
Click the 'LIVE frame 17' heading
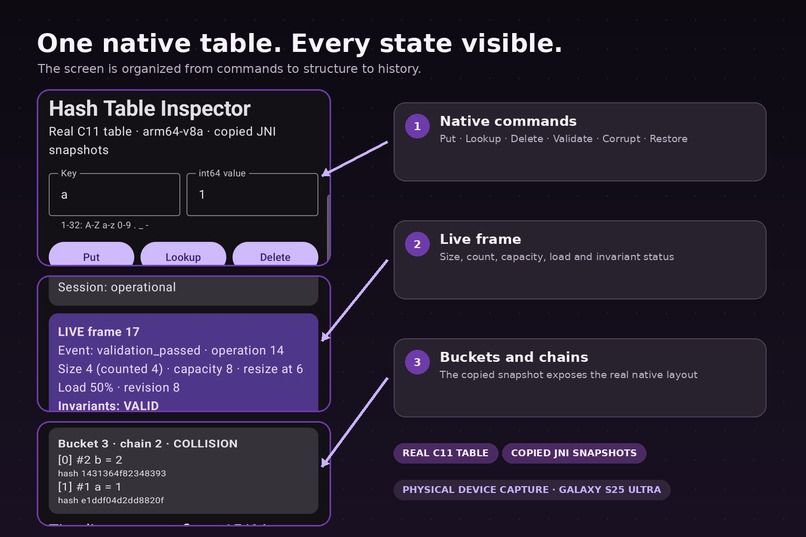(99, 332)
